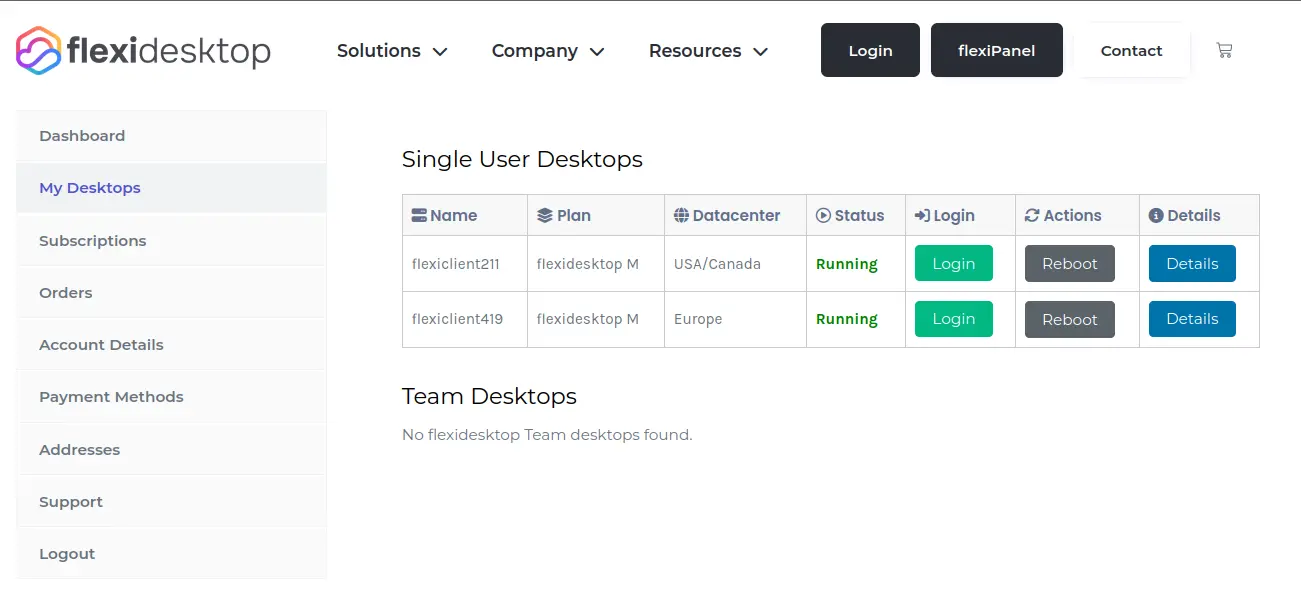Click the flexidesktop logo
Screen dimensions: 1301x608
(x=143, y=50)
